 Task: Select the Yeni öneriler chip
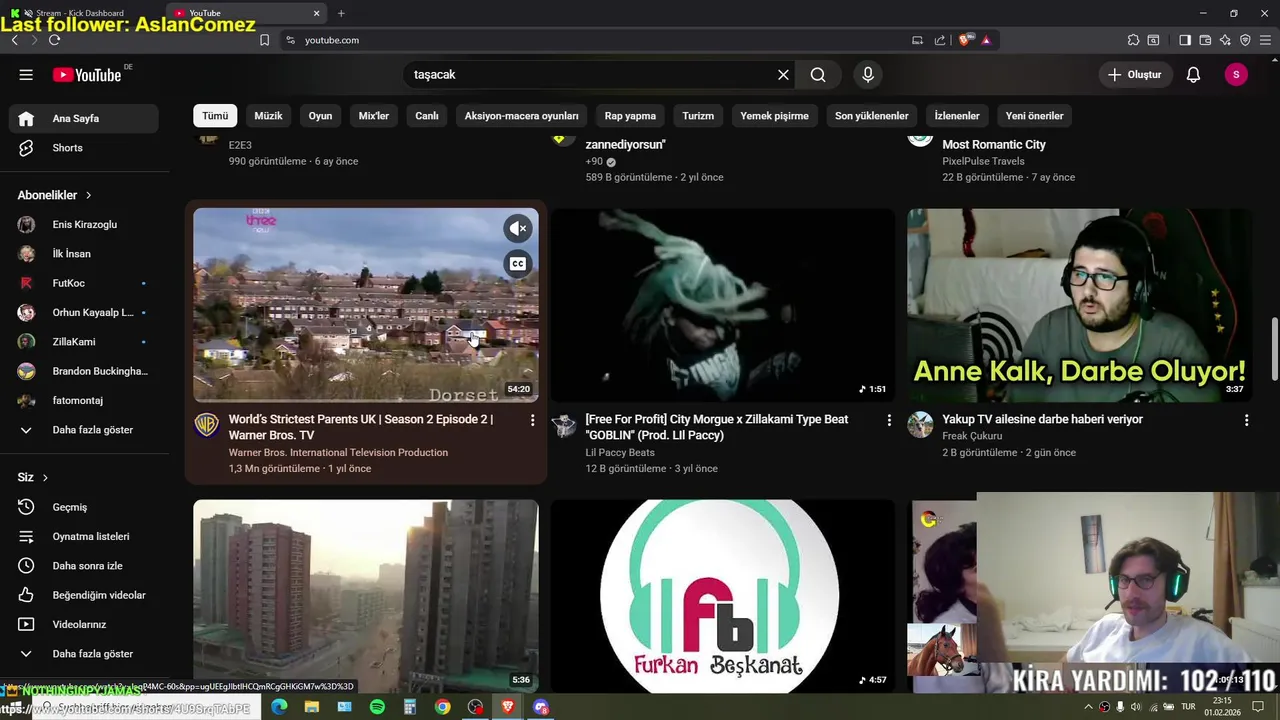click(1034, 116)
